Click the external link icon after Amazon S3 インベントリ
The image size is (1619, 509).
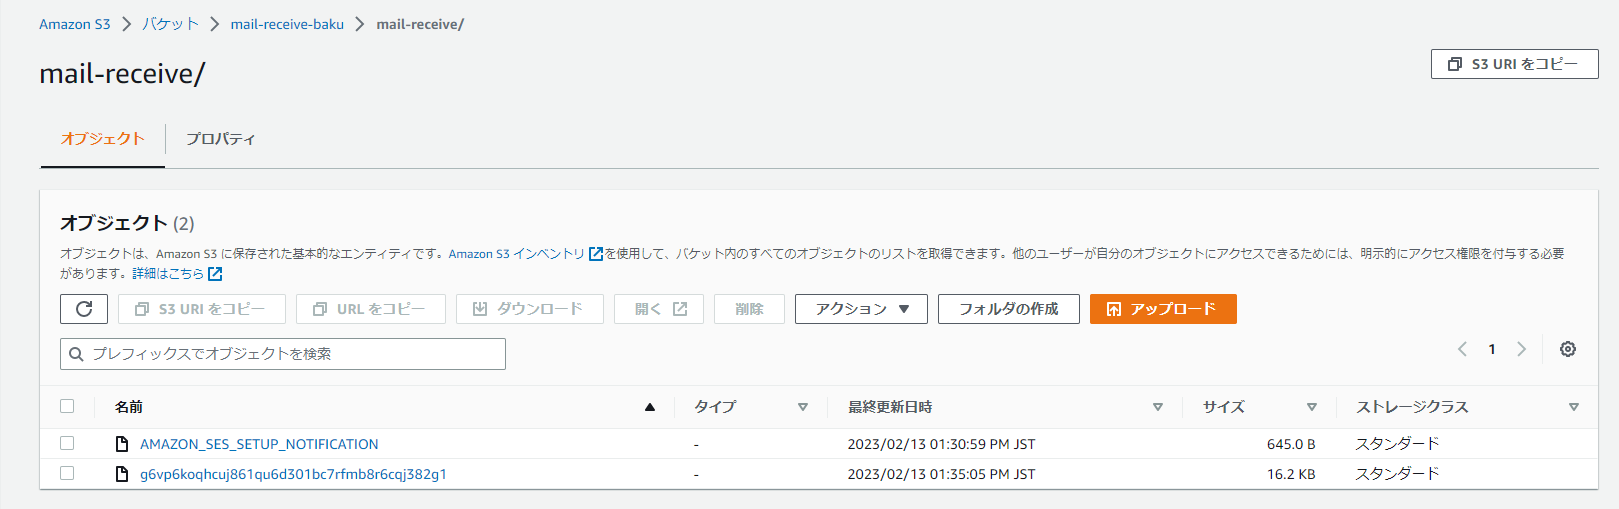596,254
